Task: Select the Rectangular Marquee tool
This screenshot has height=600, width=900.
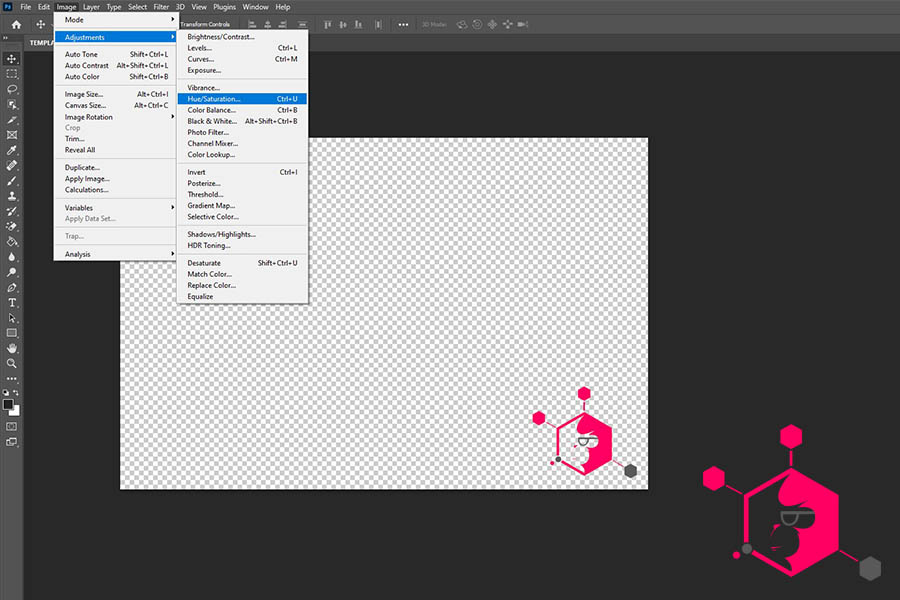Action: 11,74
